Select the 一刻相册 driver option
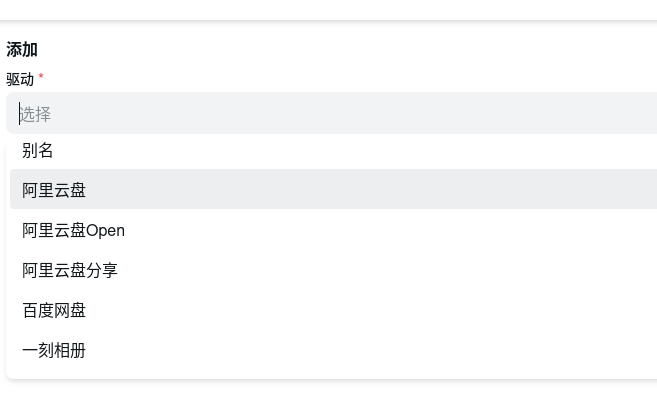Screen dimensions: 657x400 pos(55,351)
